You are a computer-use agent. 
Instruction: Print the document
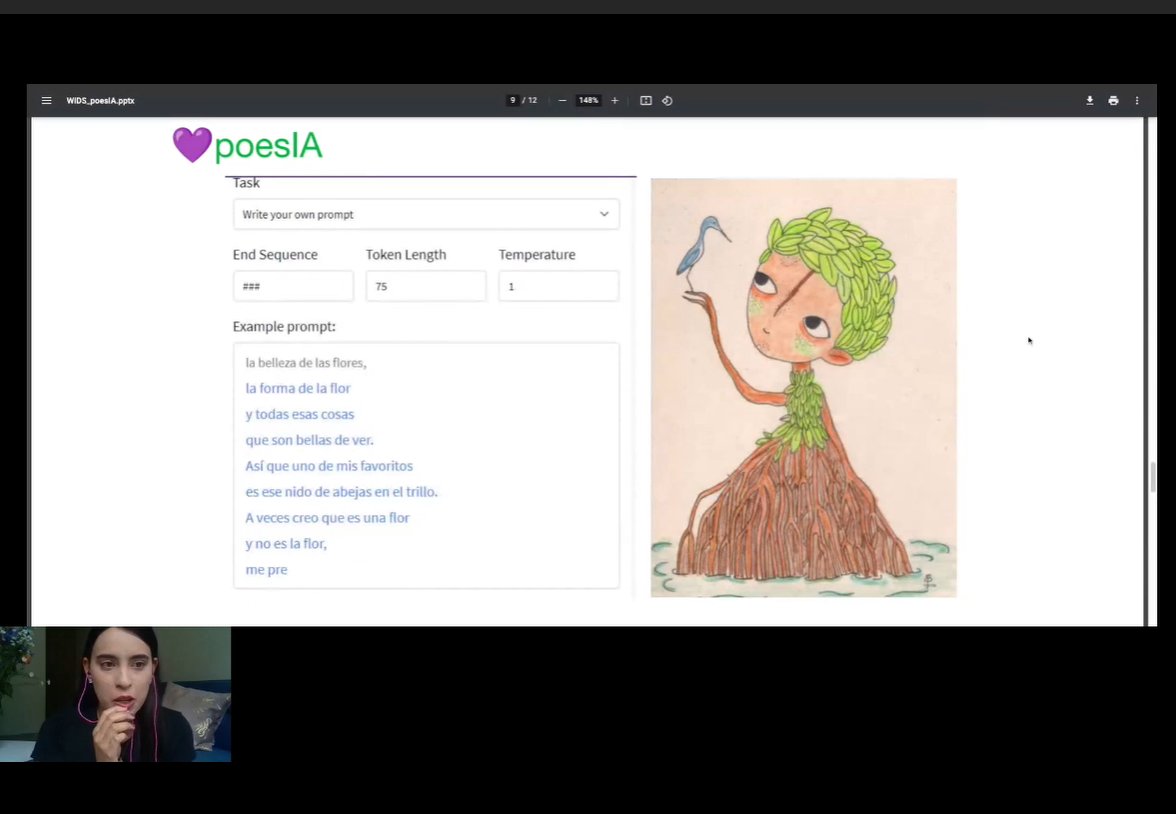[1113, 101]
